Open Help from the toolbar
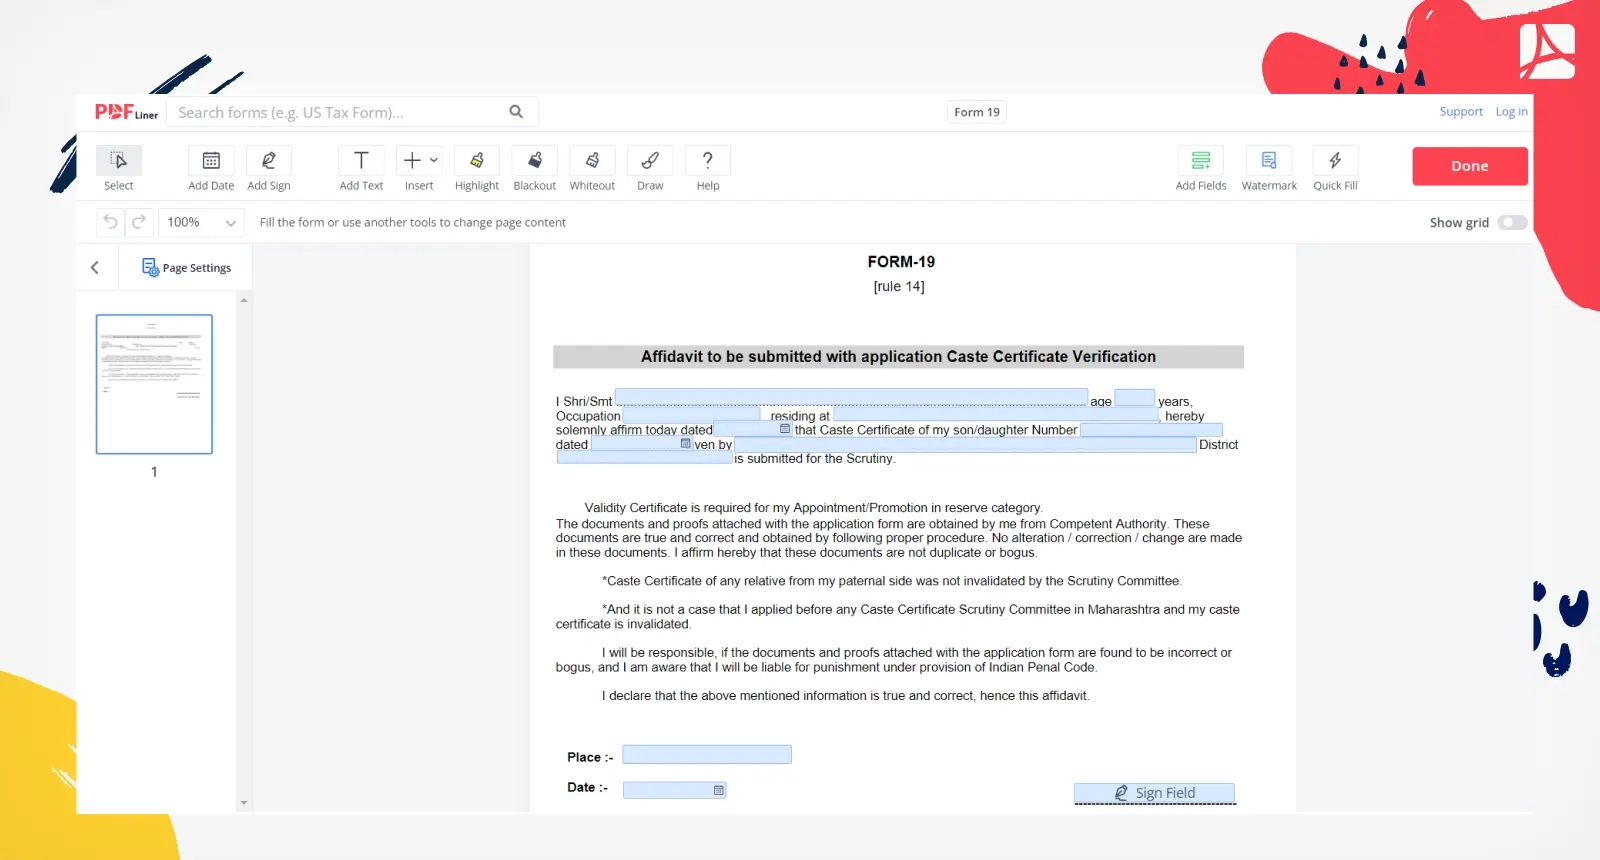This screenshot has height=860, width=1600. (708, 168)
